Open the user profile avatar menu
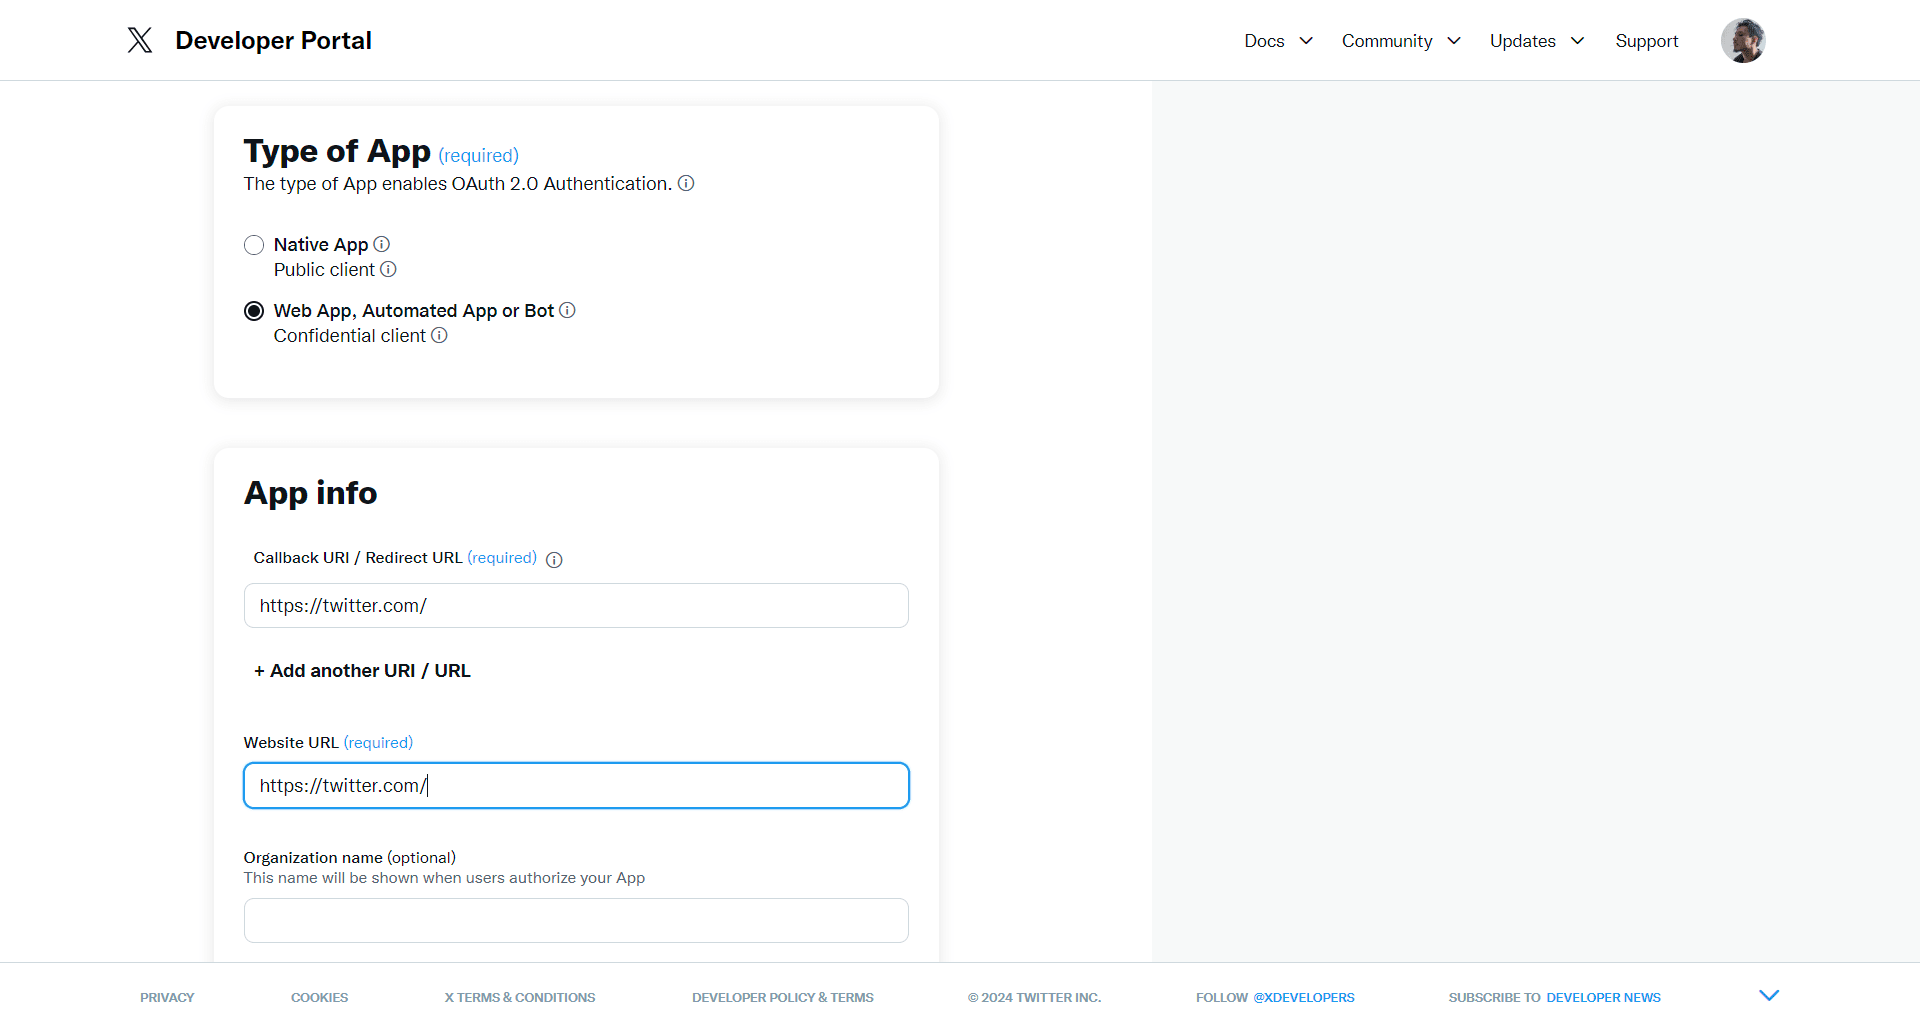Viewport: 1920px width, 1032px height. (x=1742, y=41)
